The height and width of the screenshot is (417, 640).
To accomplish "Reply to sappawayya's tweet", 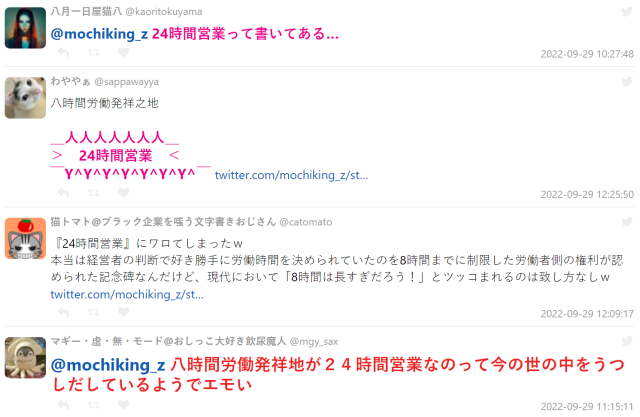I will click(x=63, y=193).
